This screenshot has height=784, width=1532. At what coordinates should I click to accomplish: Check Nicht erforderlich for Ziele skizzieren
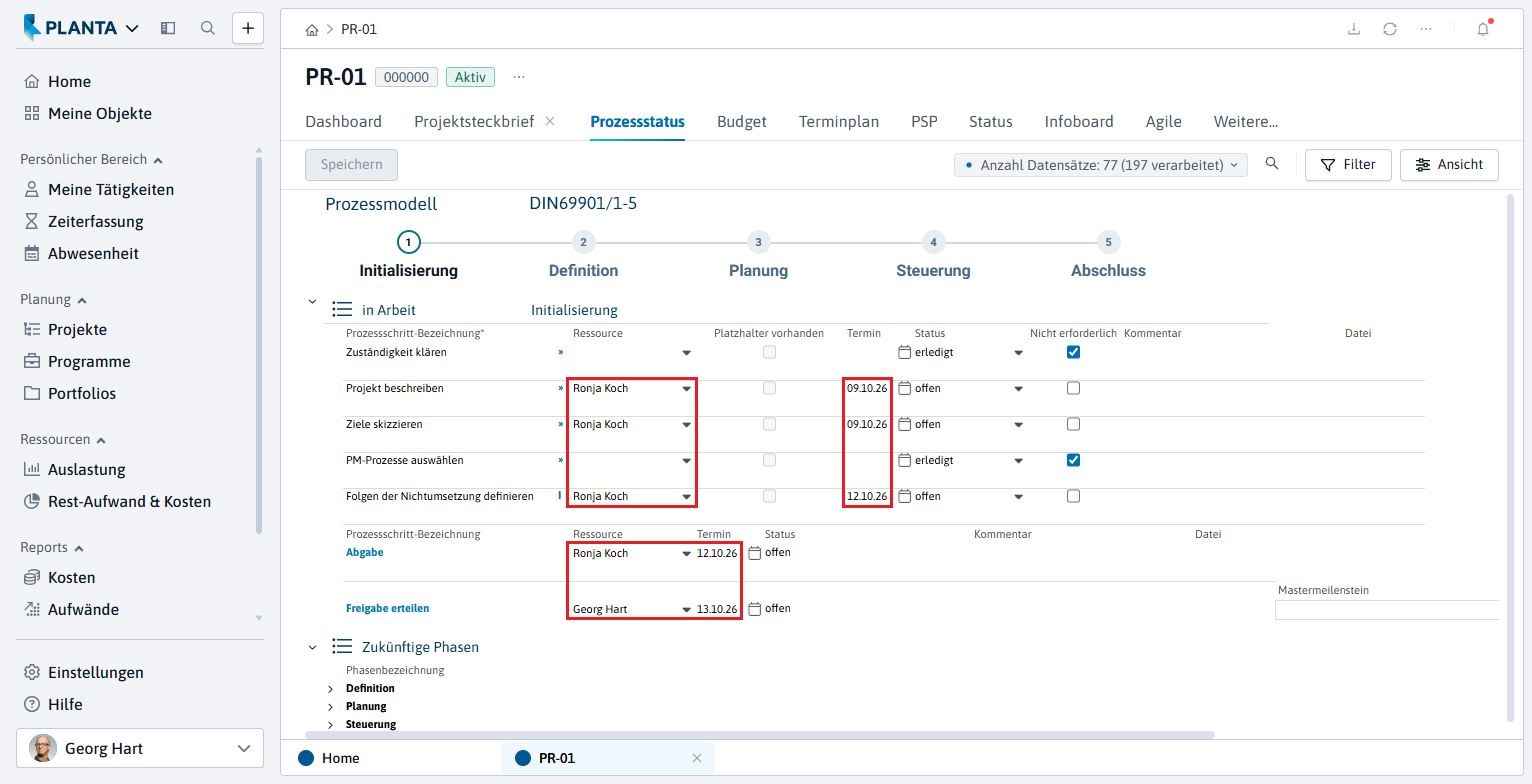coord(1073,424)
